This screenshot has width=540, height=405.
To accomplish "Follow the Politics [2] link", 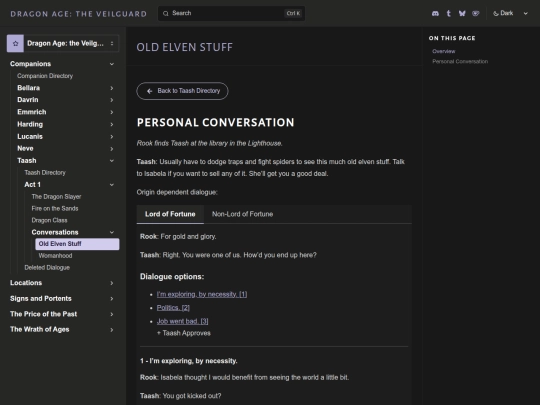I will pos(173,308).
